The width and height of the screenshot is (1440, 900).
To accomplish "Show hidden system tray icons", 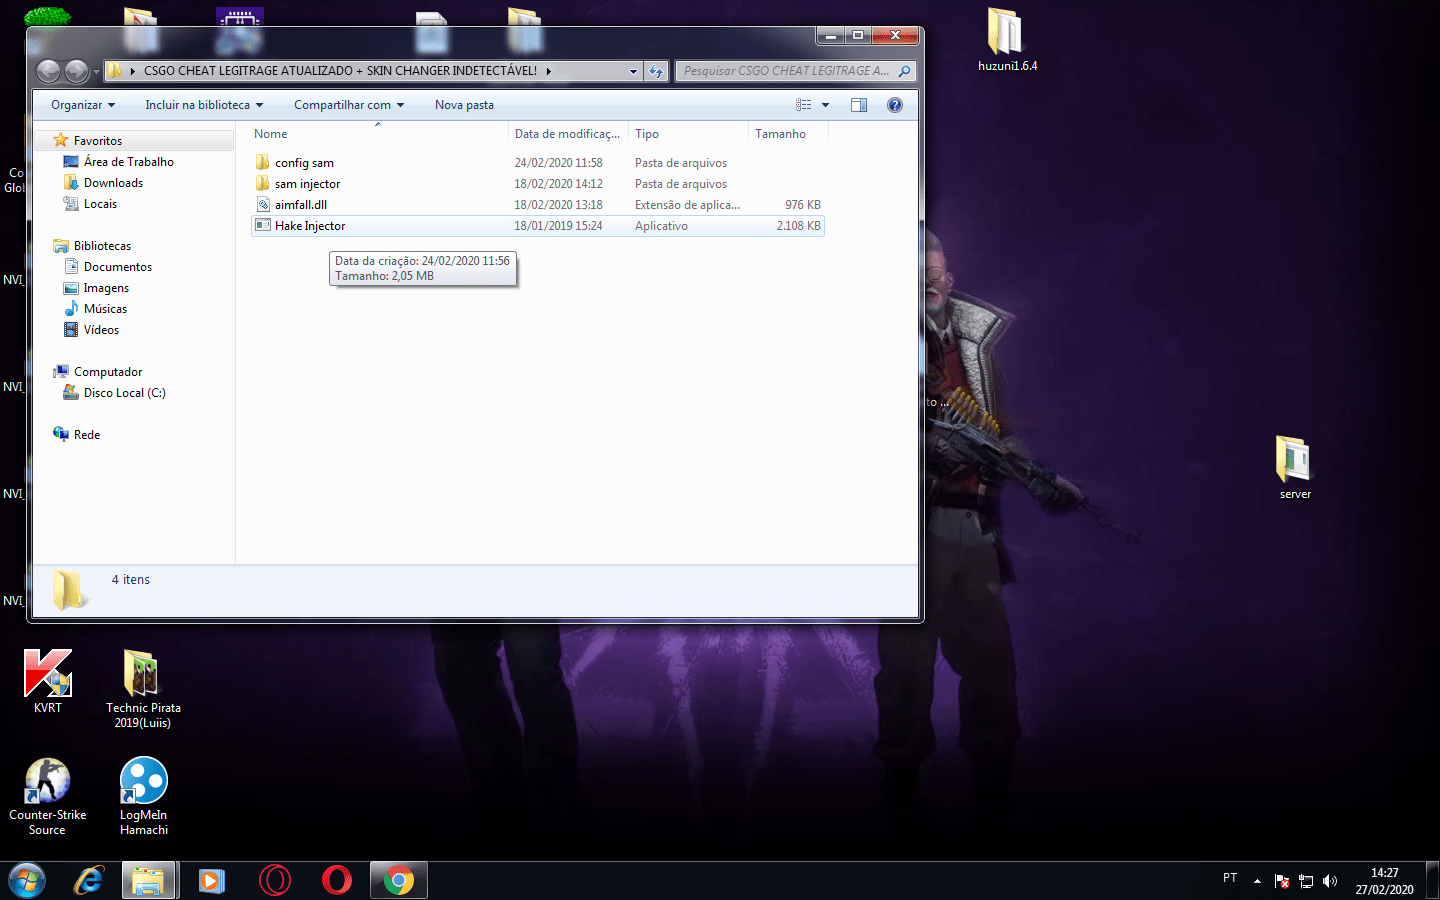I will tap(1257, 881).
